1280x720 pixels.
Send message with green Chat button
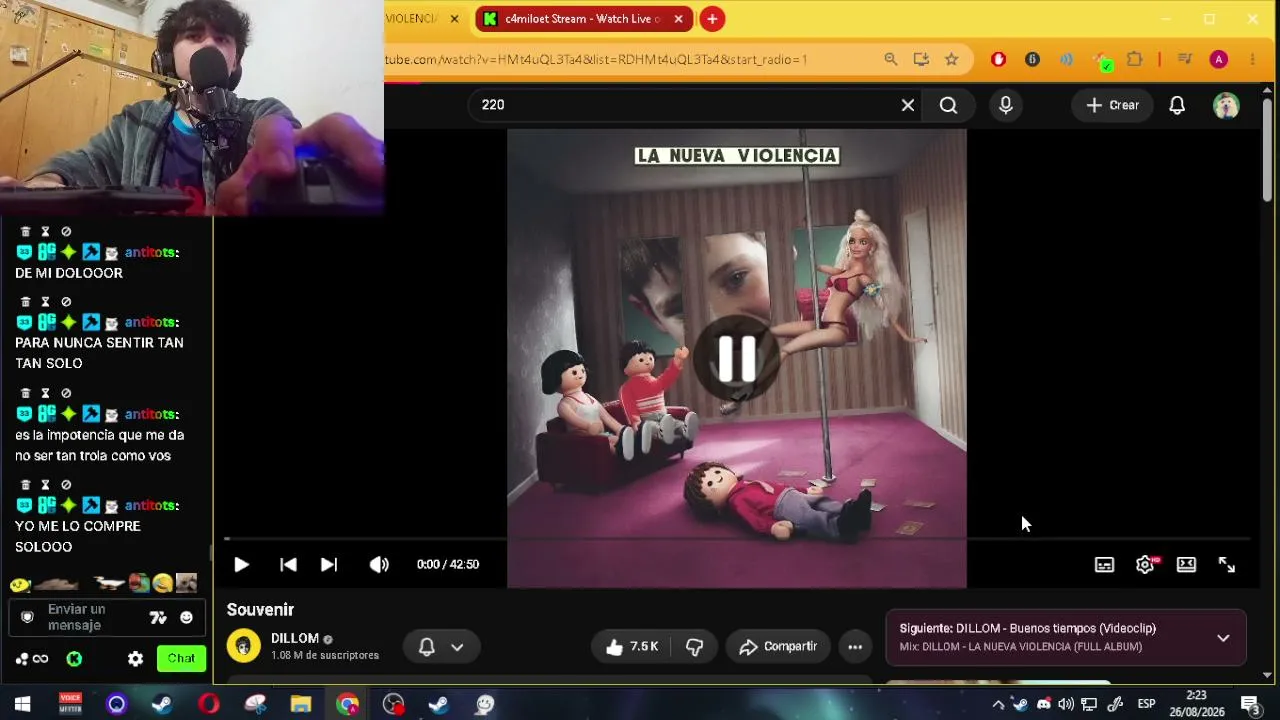pos(181,658)
